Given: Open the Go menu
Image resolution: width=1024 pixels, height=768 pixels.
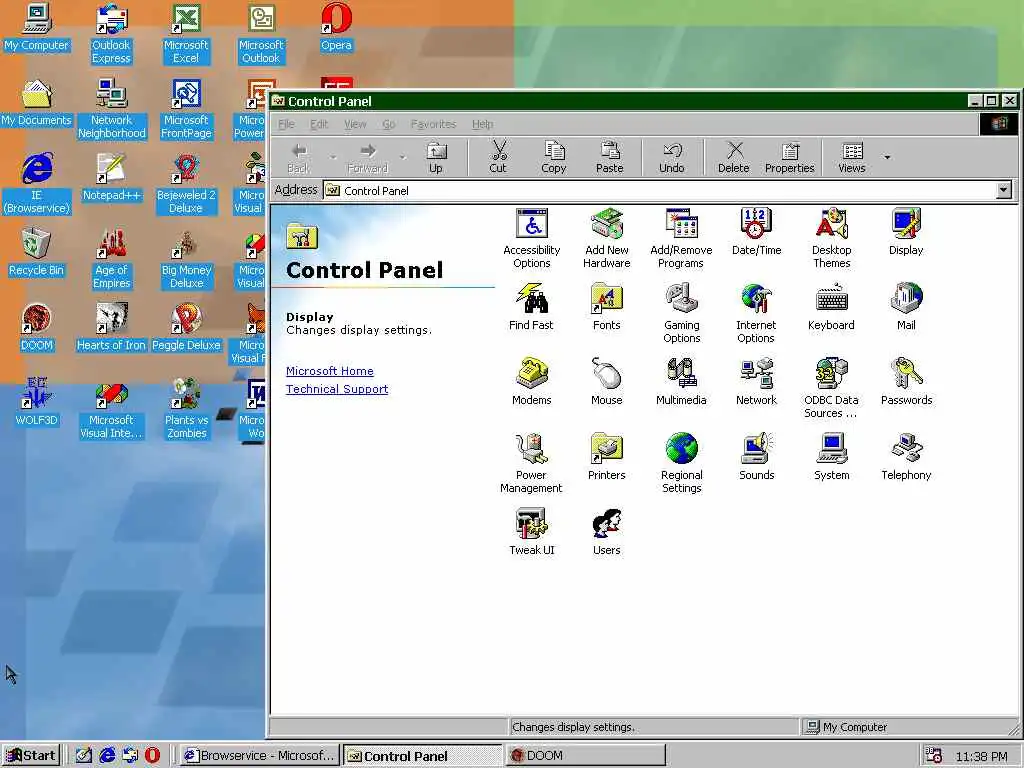Looking at the screenshot, I should click(x=389, y=124).
